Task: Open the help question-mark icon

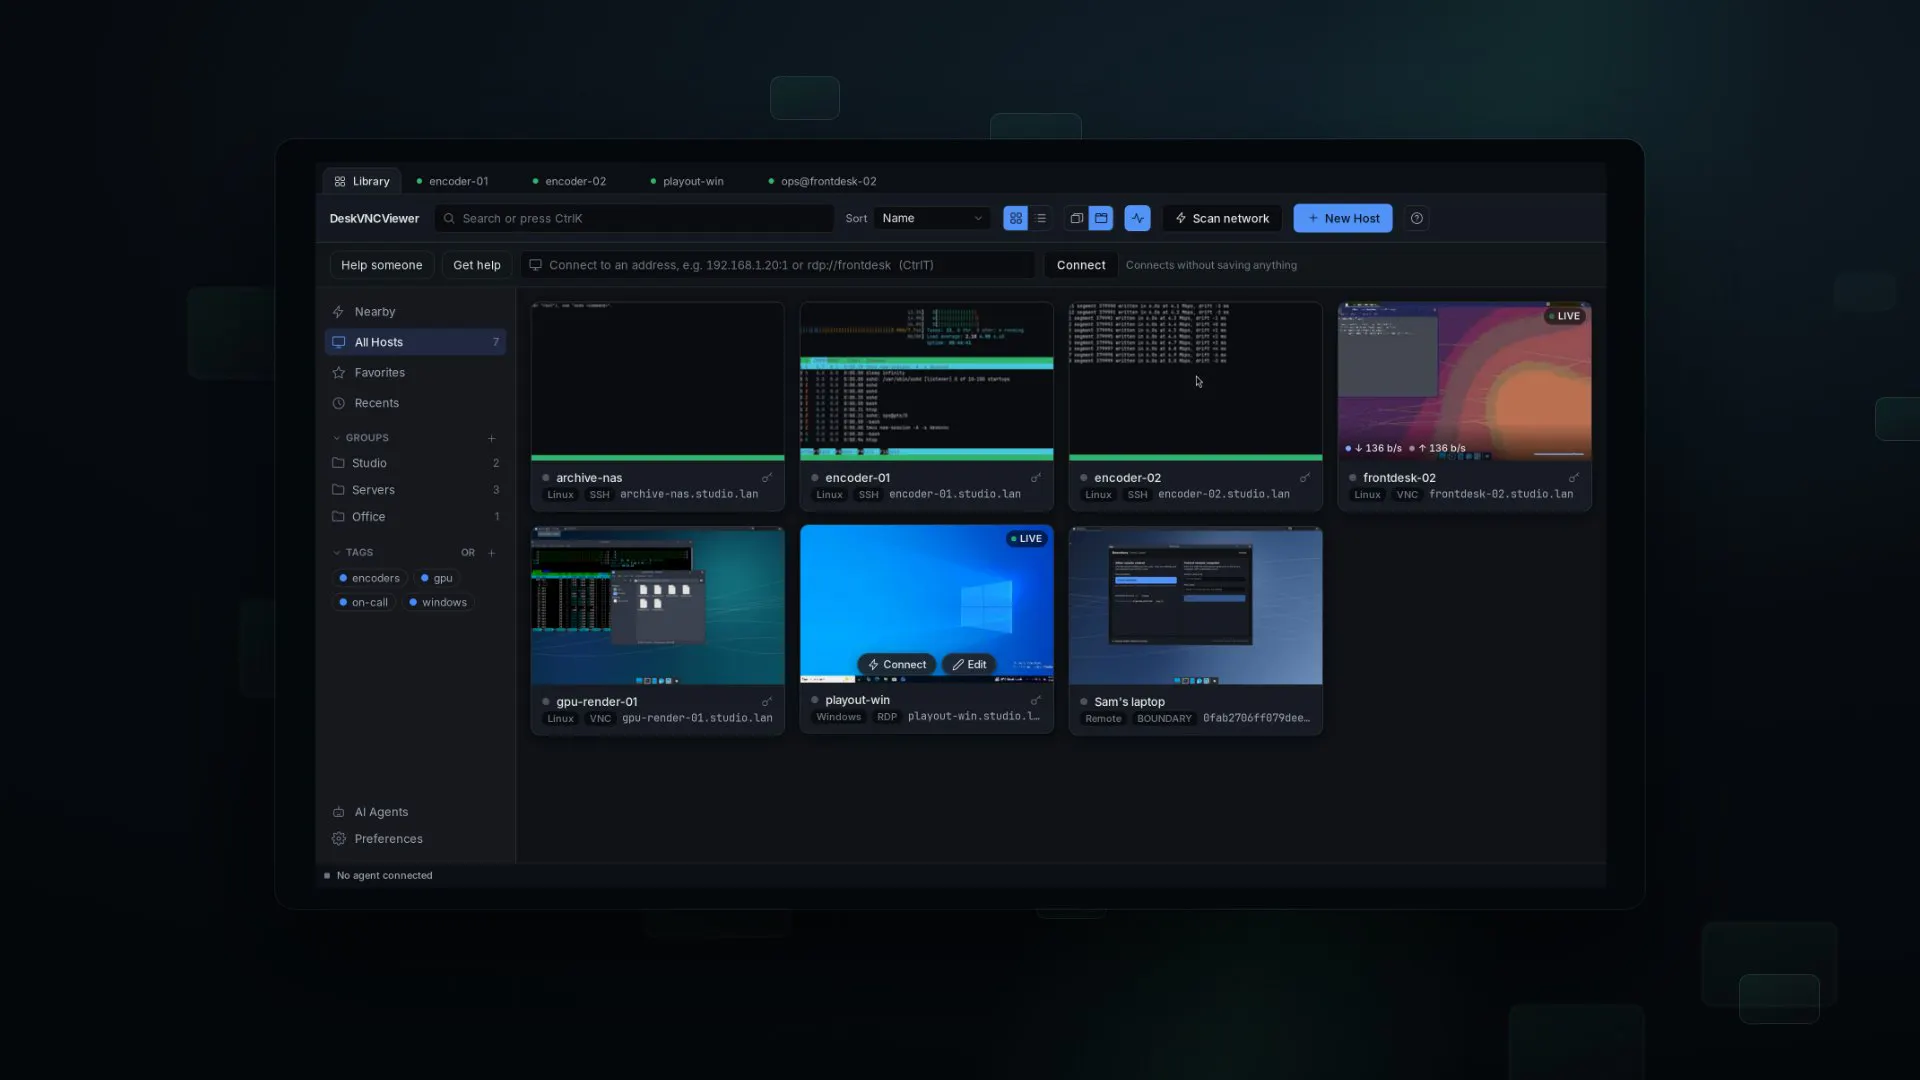Action: click(x=1416, y=218)
